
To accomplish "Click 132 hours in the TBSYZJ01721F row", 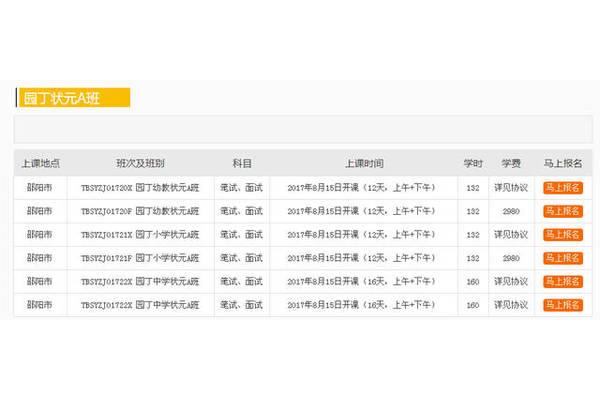I will [473, 258].
